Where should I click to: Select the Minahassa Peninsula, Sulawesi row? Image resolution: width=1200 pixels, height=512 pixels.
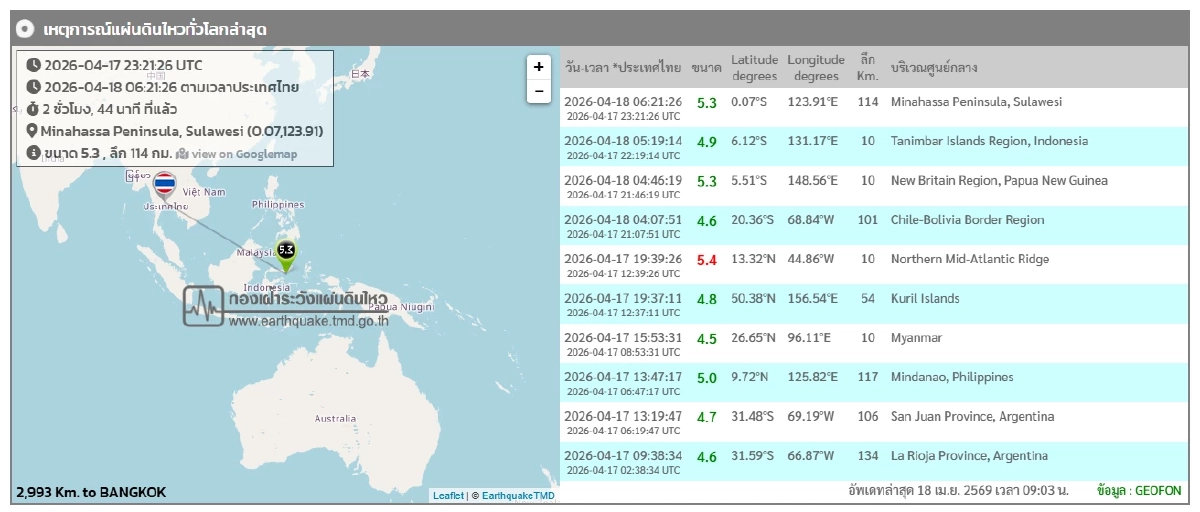click(x=872, y=108)
